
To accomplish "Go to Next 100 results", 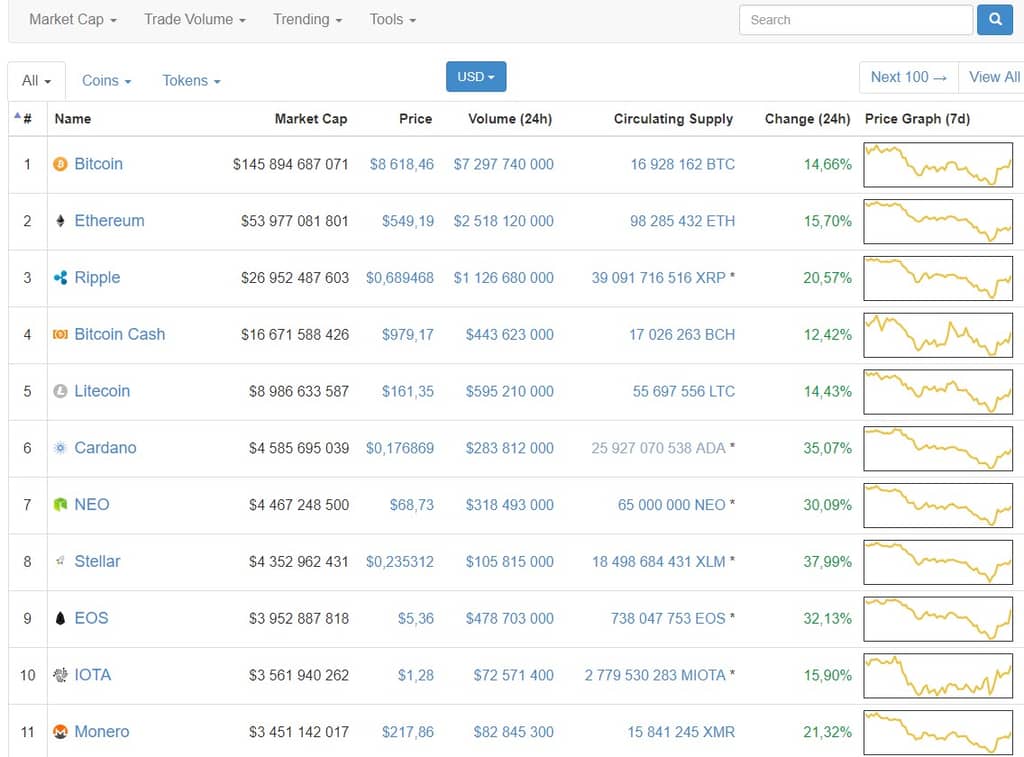I will click(908, 77).
